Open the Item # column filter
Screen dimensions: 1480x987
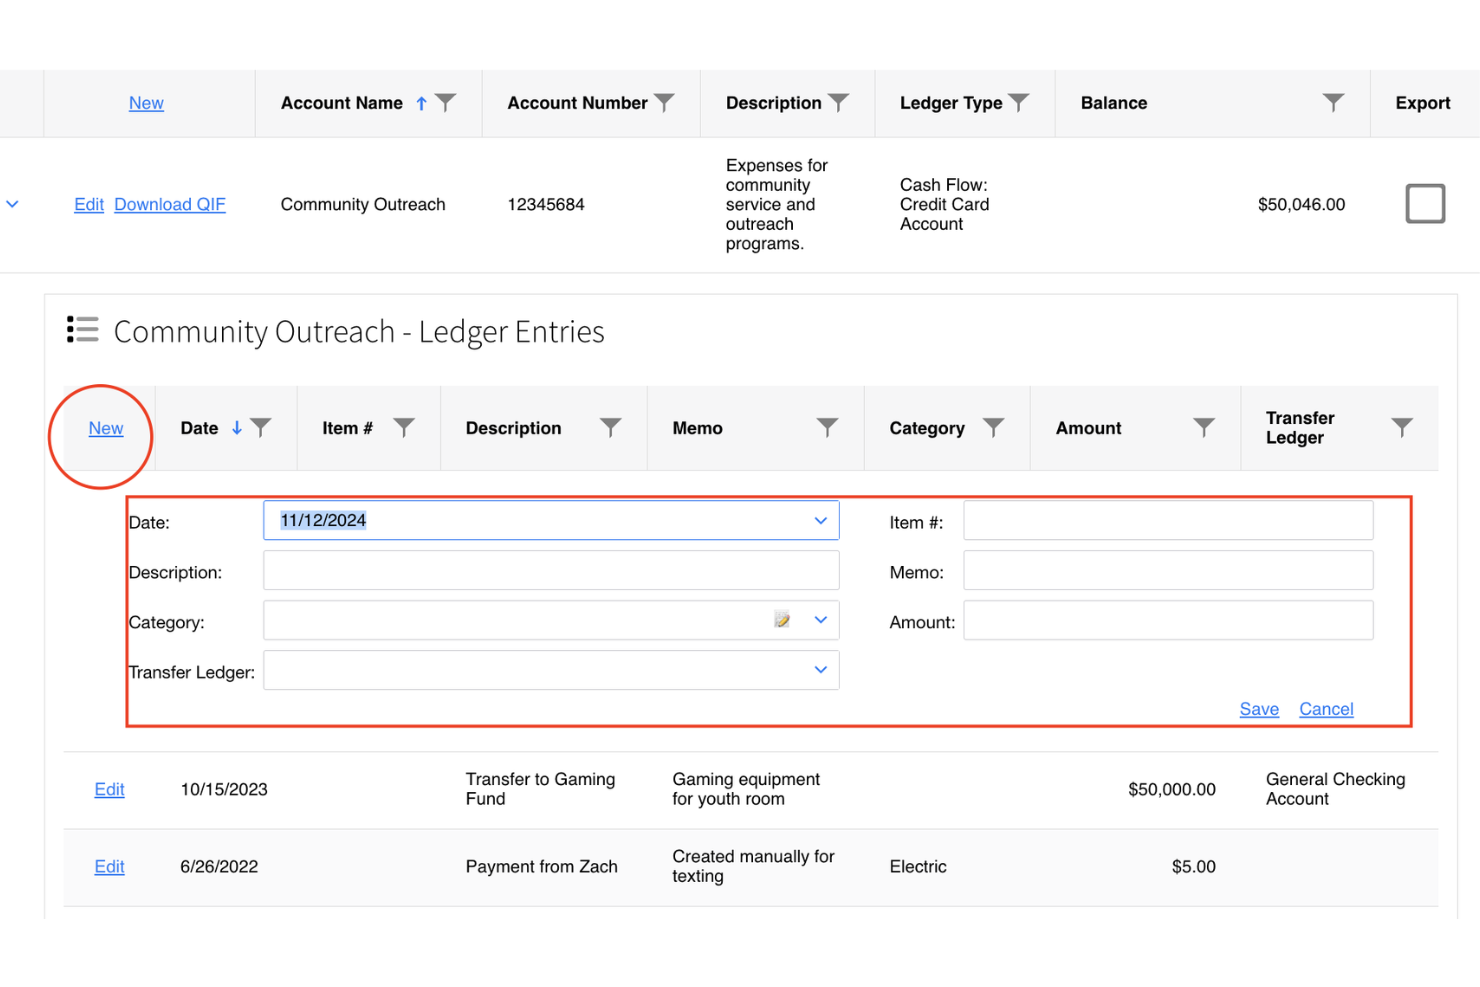pos(404,427)
